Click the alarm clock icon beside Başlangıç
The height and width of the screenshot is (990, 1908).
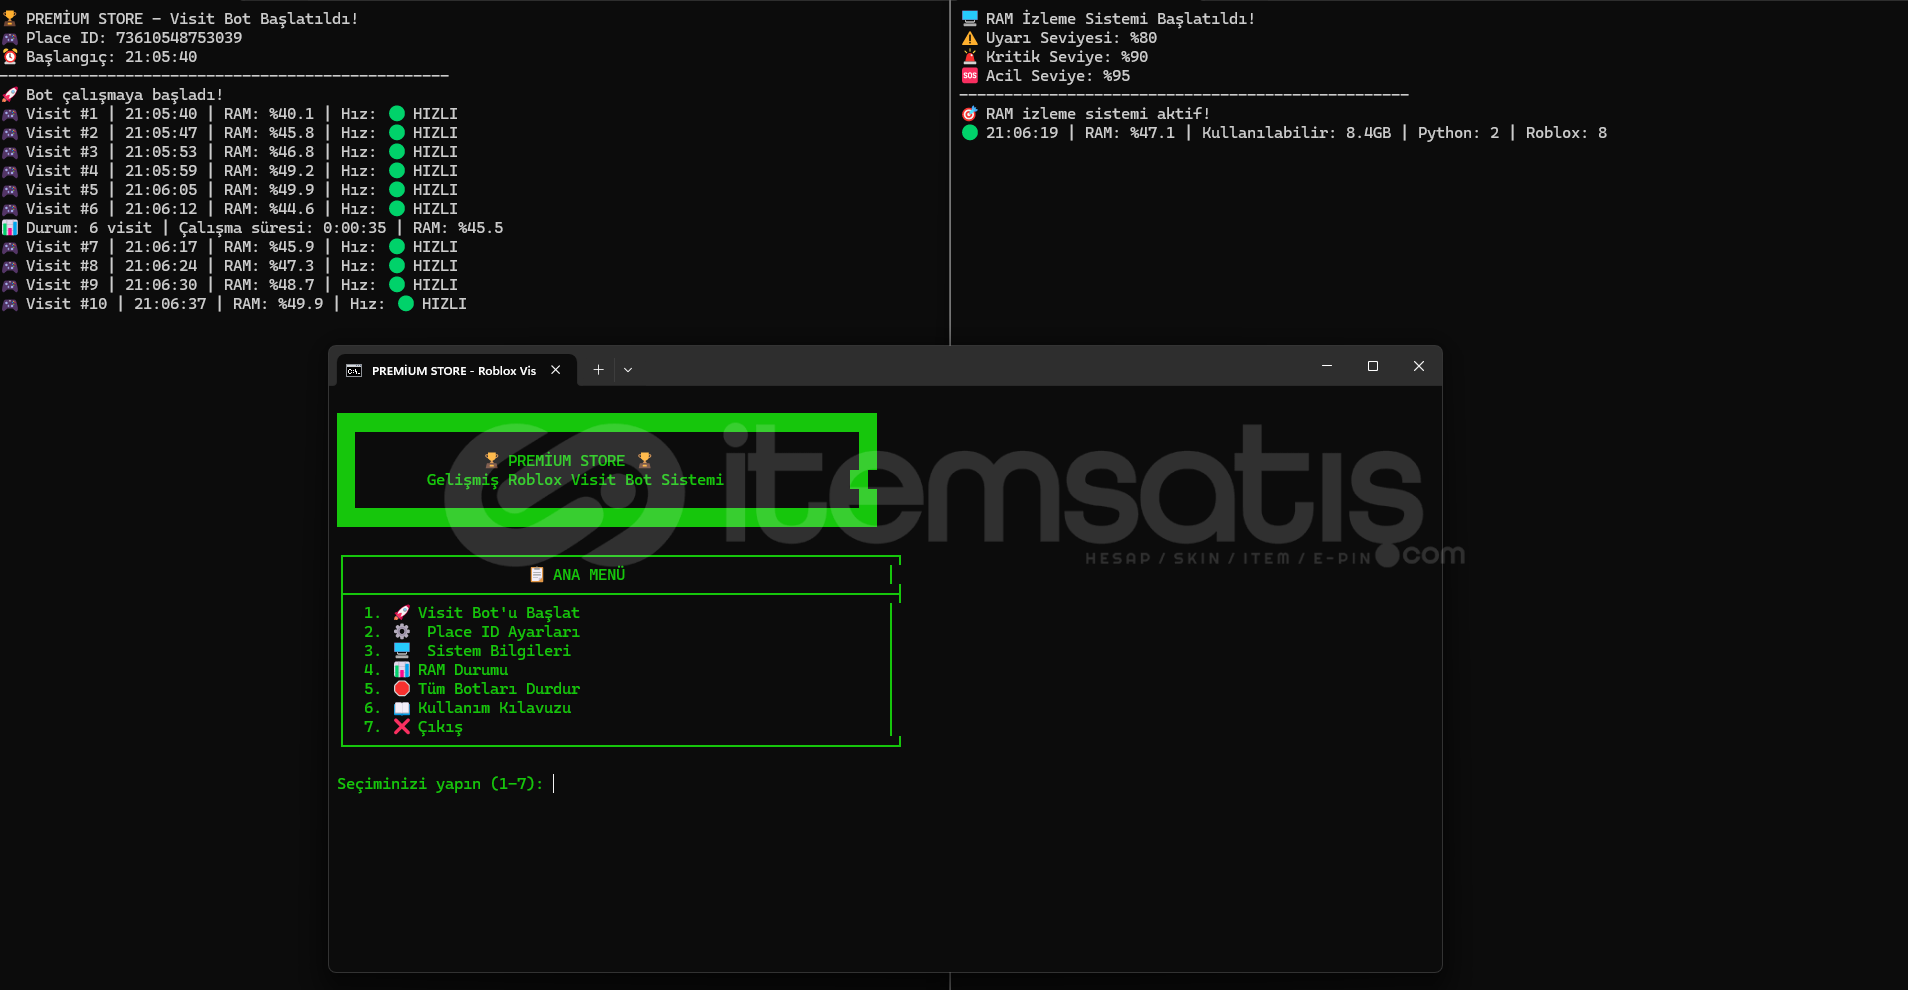pos(10,57)
